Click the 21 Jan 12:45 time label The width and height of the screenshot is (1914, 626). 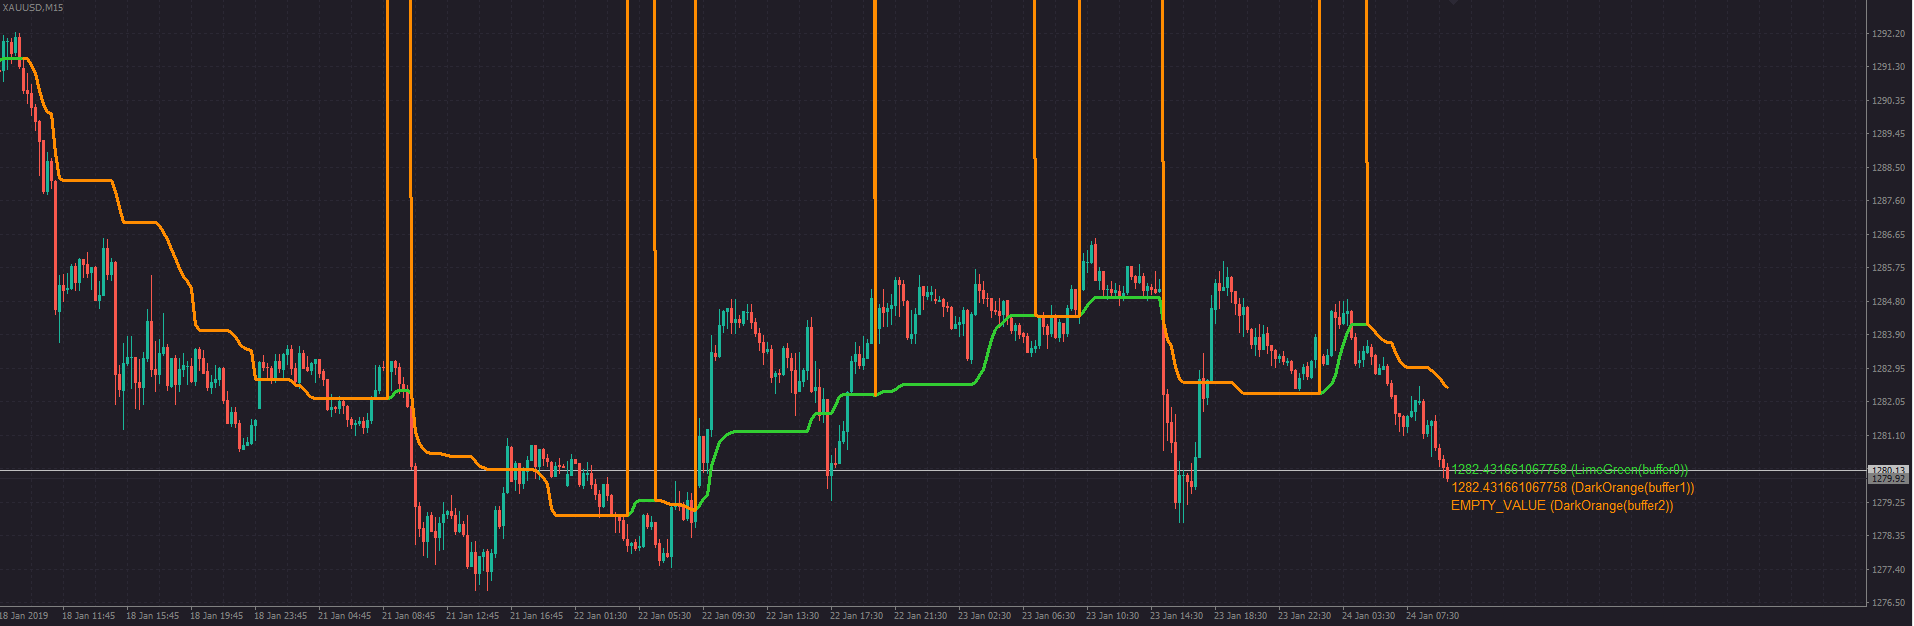click(472, 616)
